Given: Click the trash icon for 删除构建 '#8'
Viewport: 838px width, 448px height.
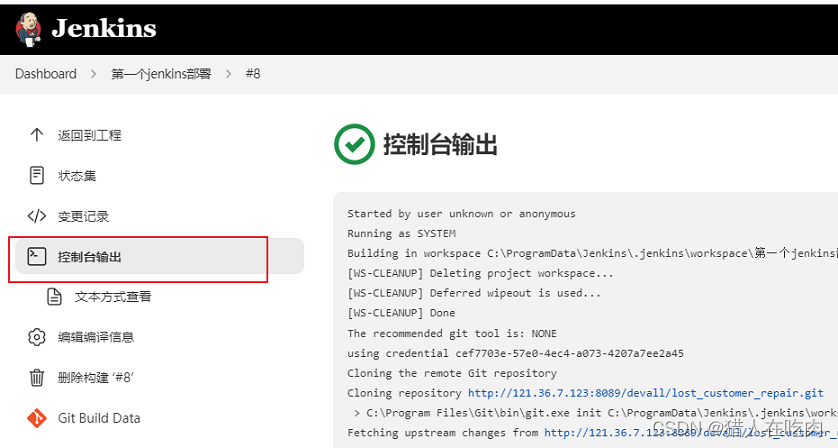Looking at the screenshot, I should click(37, 377).
